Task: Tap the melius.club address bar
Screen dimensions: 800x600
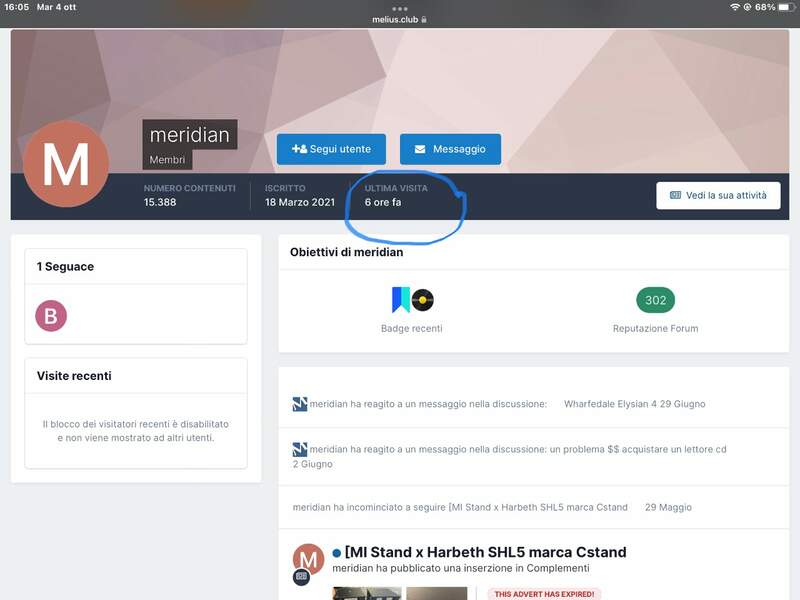Action: tap(400, 18)
